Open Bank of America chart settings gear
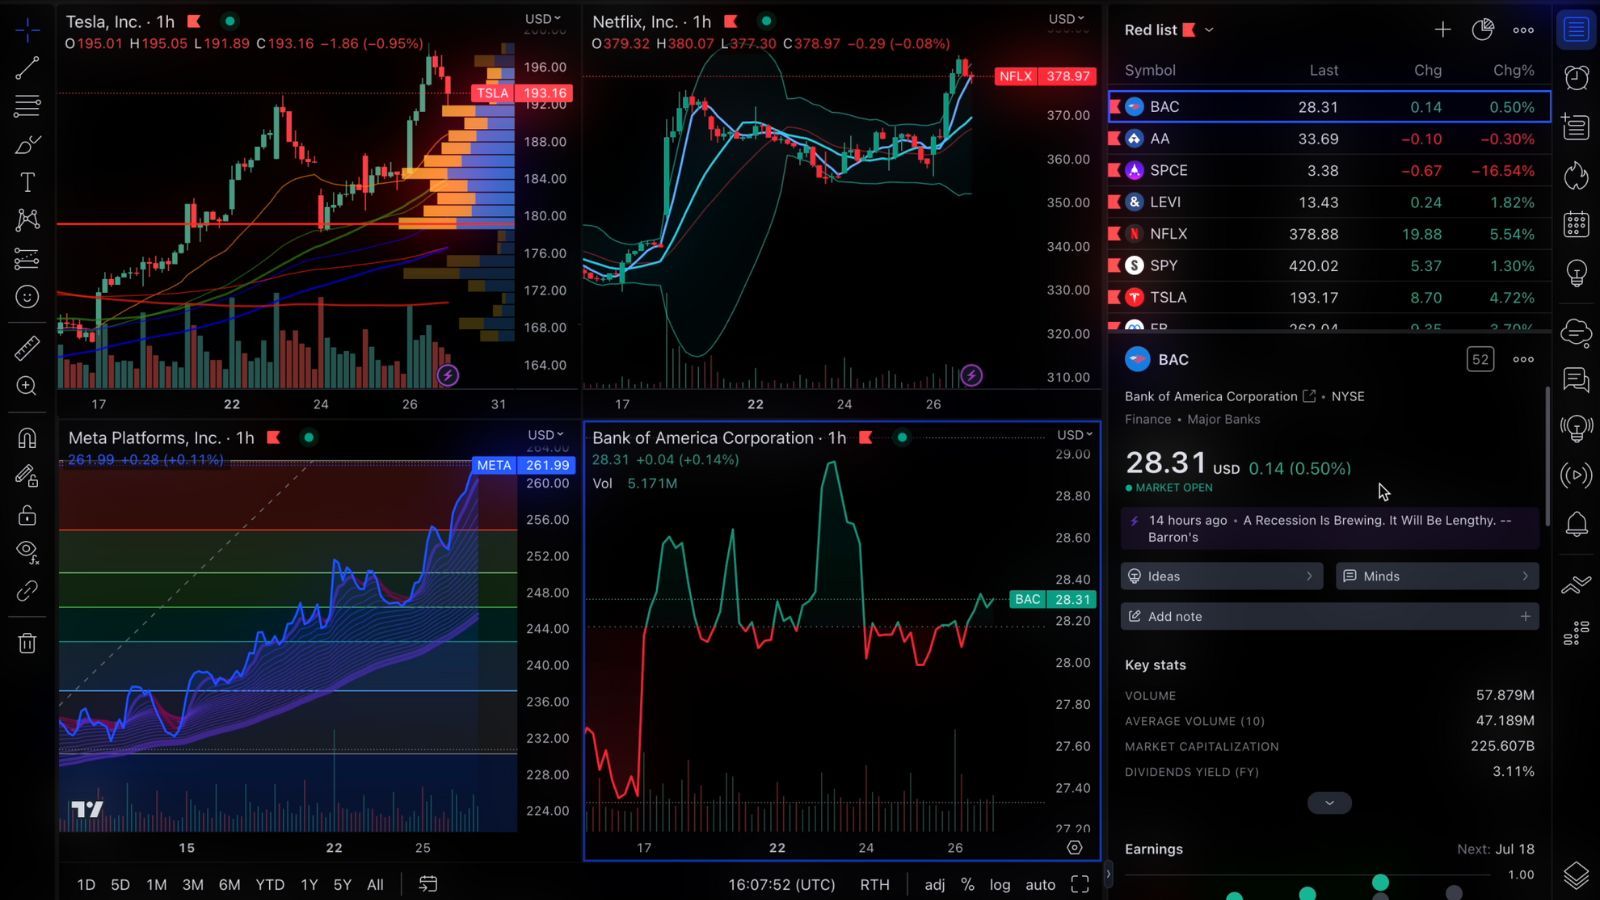 pos(1075,847)
